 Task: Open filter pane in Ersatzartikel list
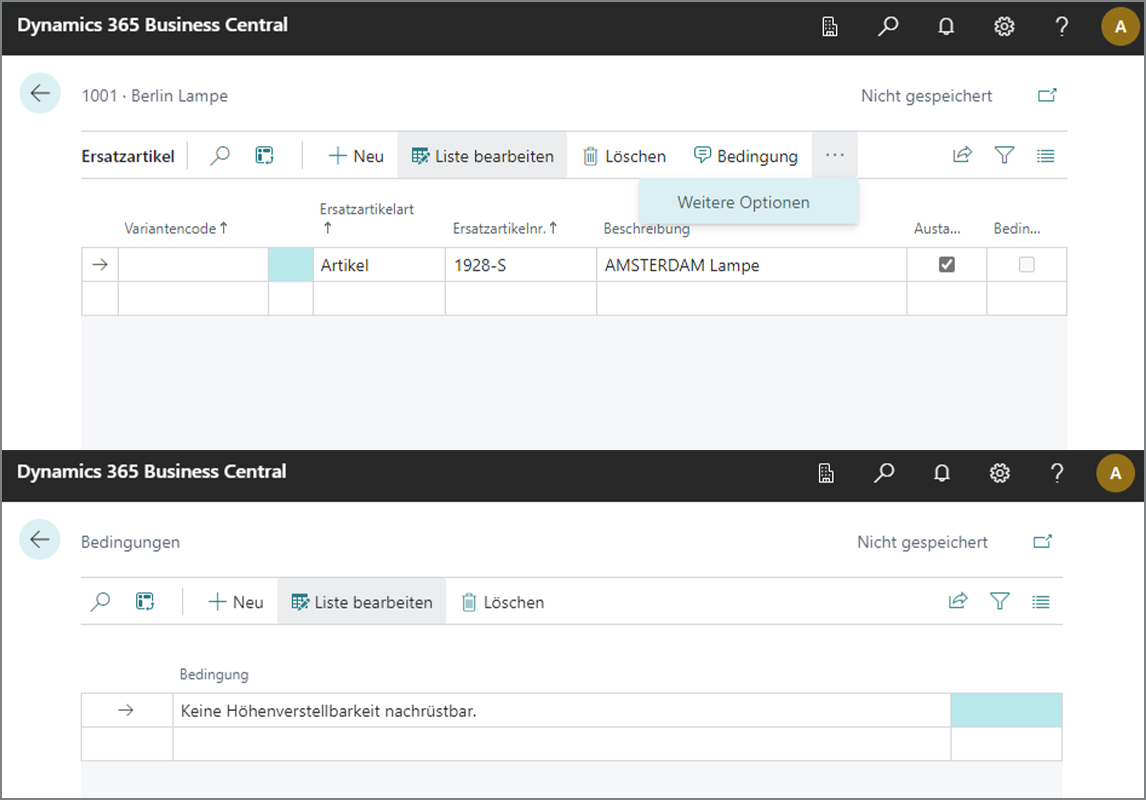(x=1004, y=155)
